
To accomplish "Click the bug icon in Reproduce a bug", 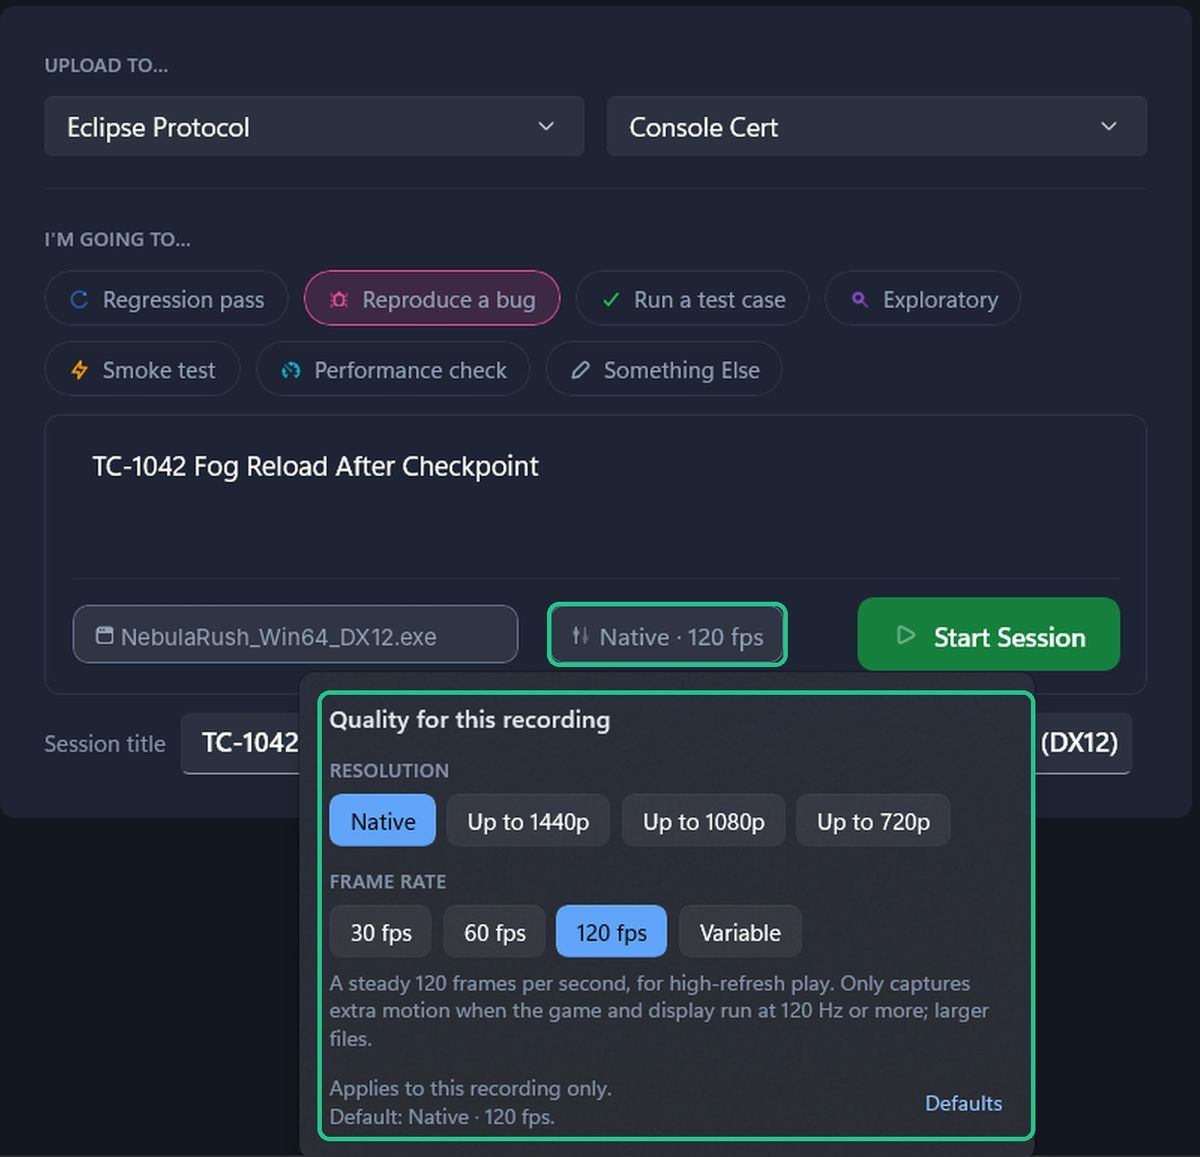I will coord(339,299).
